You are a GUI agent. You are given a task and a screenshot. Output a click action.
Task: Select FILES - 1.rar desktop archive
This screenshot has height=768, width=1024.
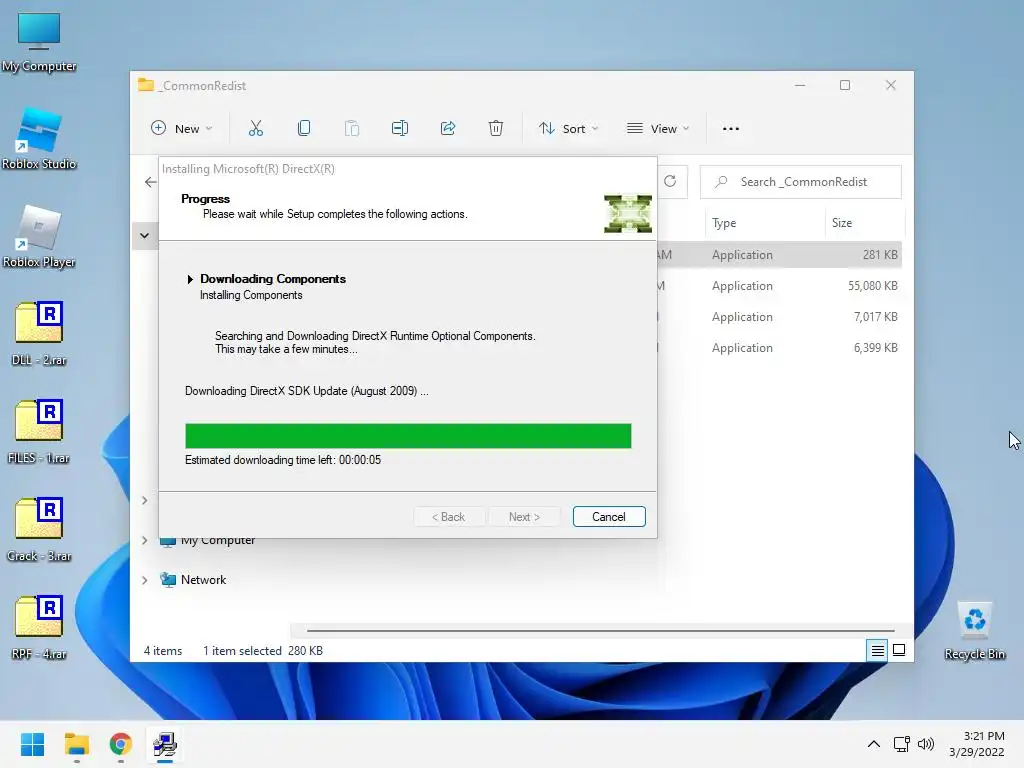39,432
